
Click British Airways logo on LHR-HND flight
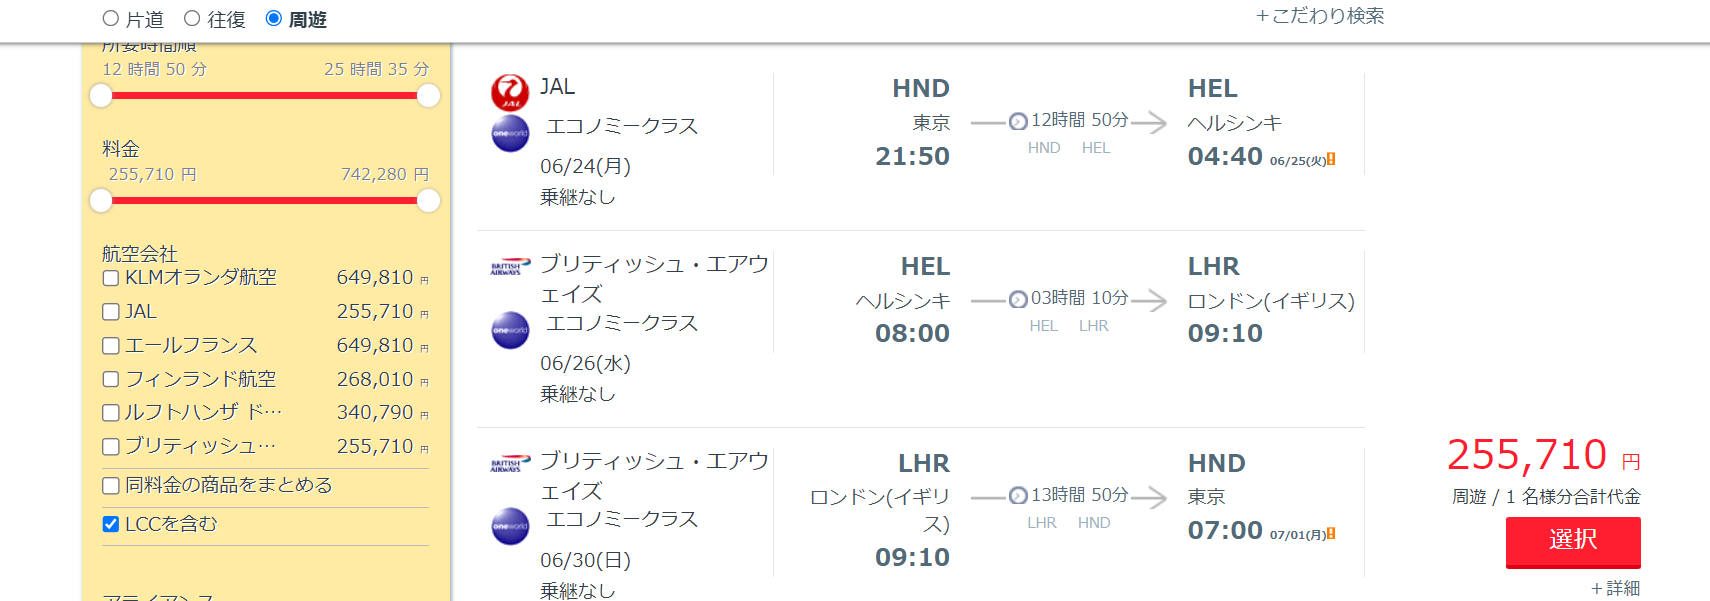510,465
